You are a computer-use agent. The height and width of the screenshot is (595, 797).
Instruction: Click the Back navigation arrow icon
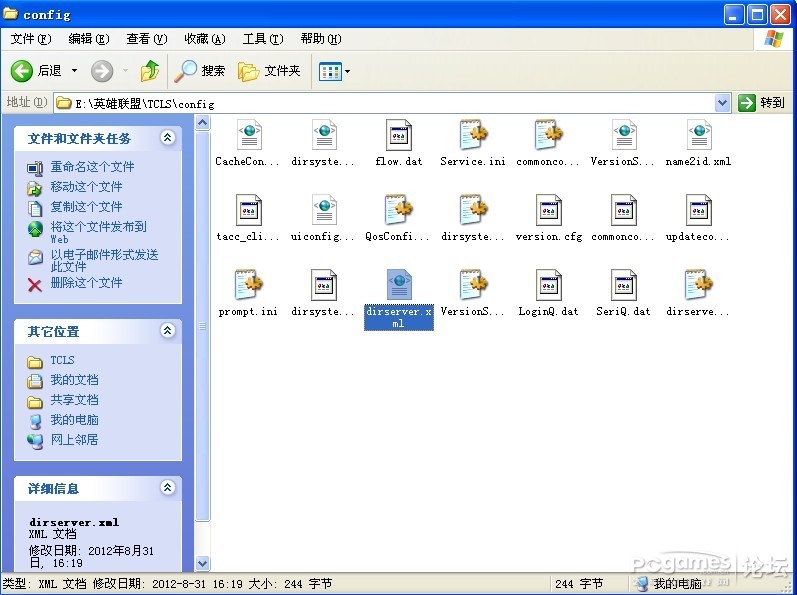click(x=22, y=71)
